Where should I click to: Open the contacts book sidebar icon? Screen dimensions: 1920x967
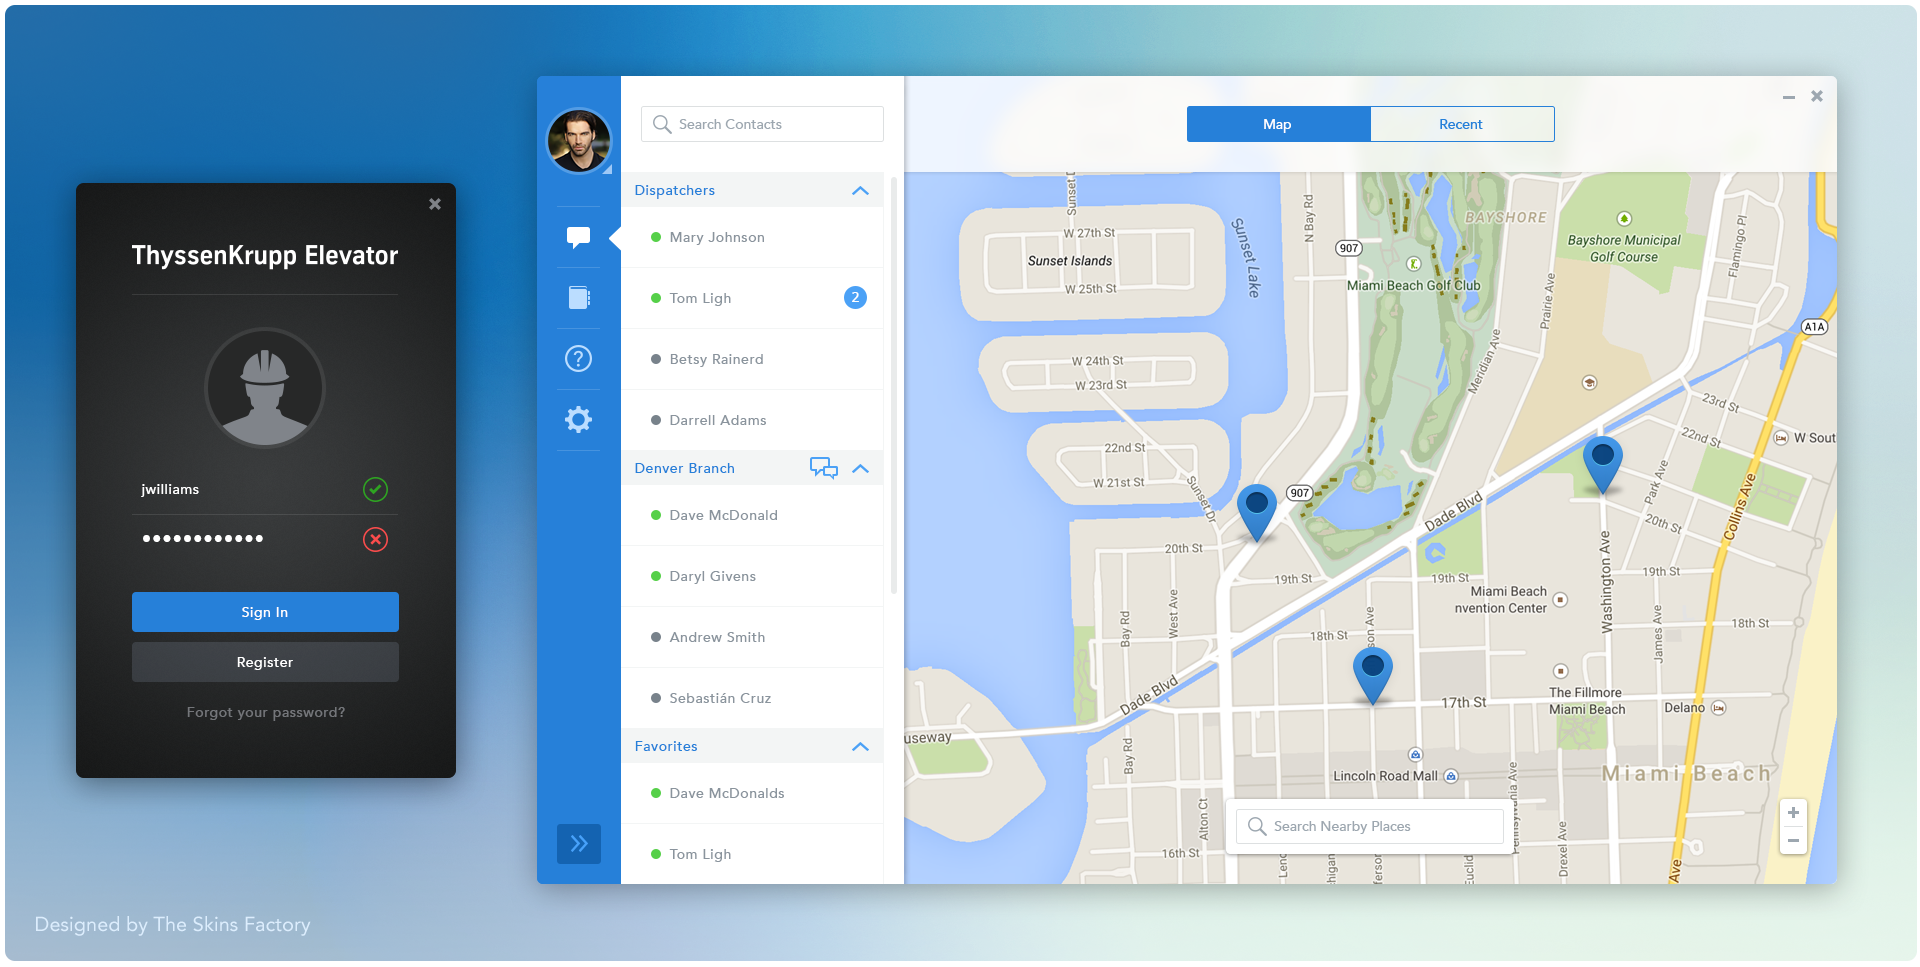tap(579, 297)
